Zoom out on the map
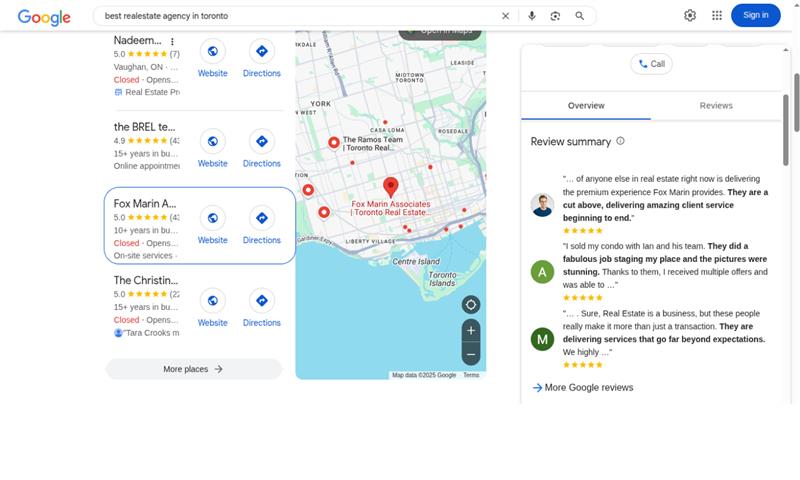The width and height of the screenshot is (800, 480). (471, 354)
